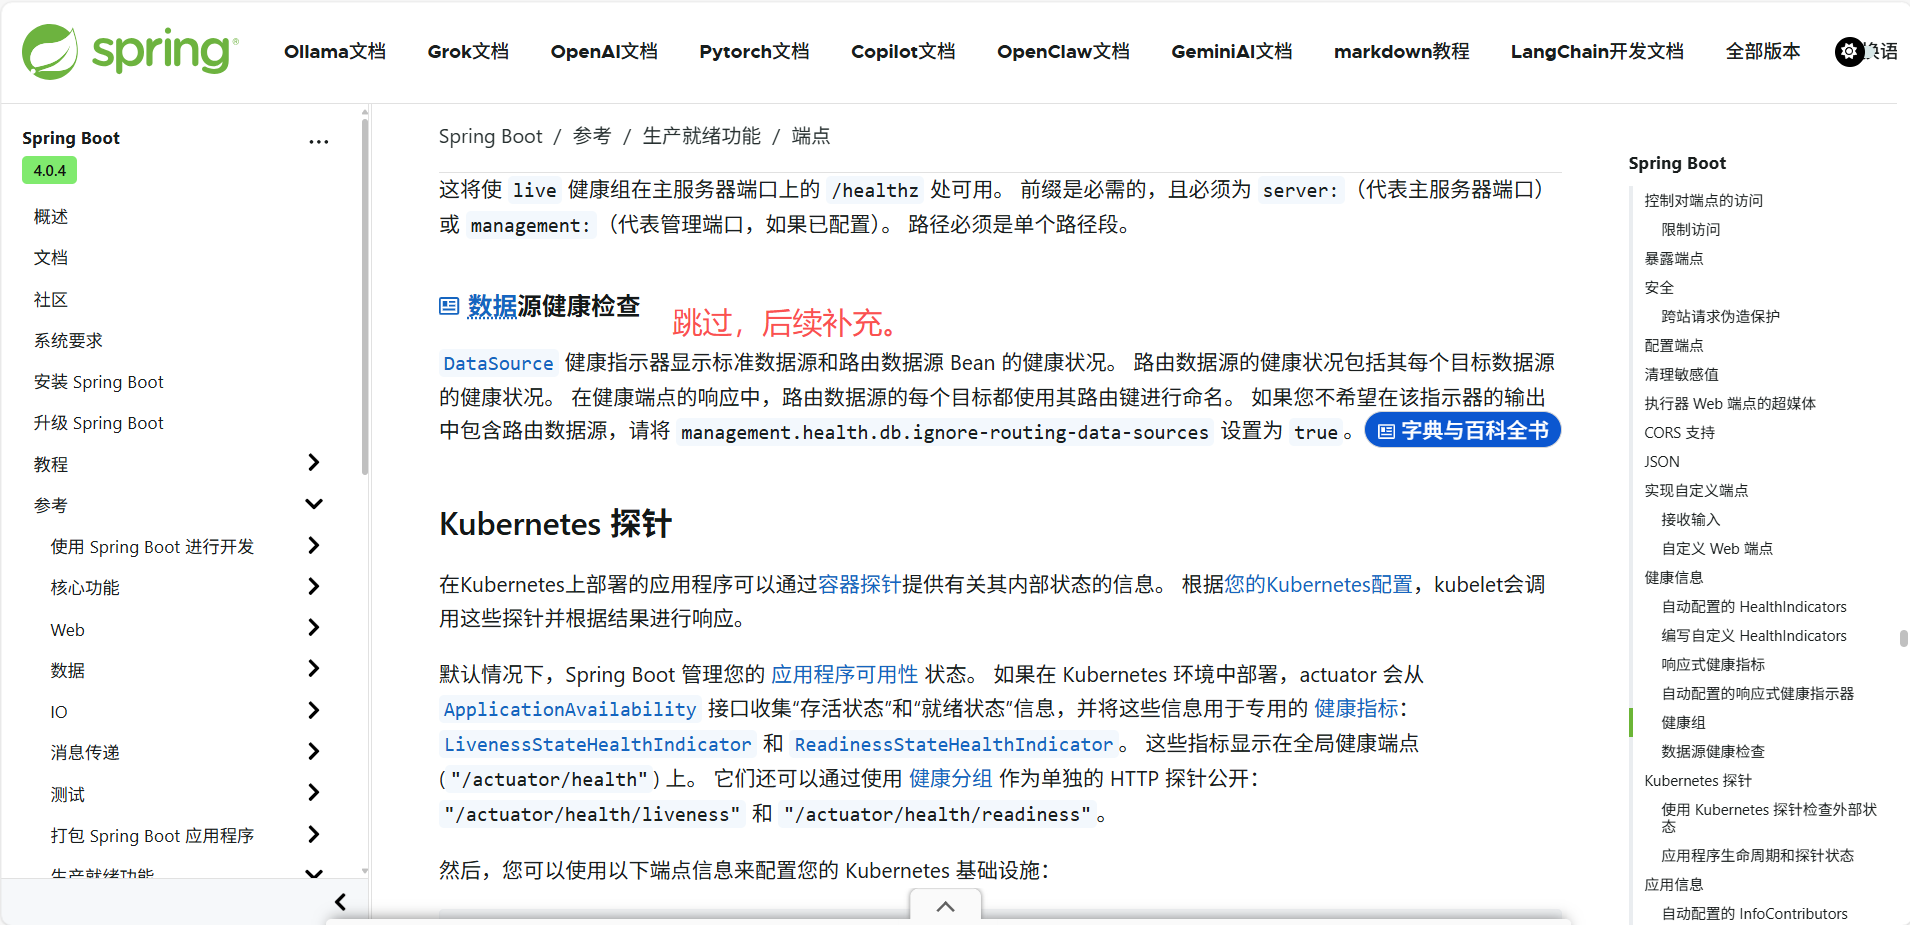1910x925 pixels.
Task: Click the Spring Boot breadcrumb link
Action: coord(490,136)
